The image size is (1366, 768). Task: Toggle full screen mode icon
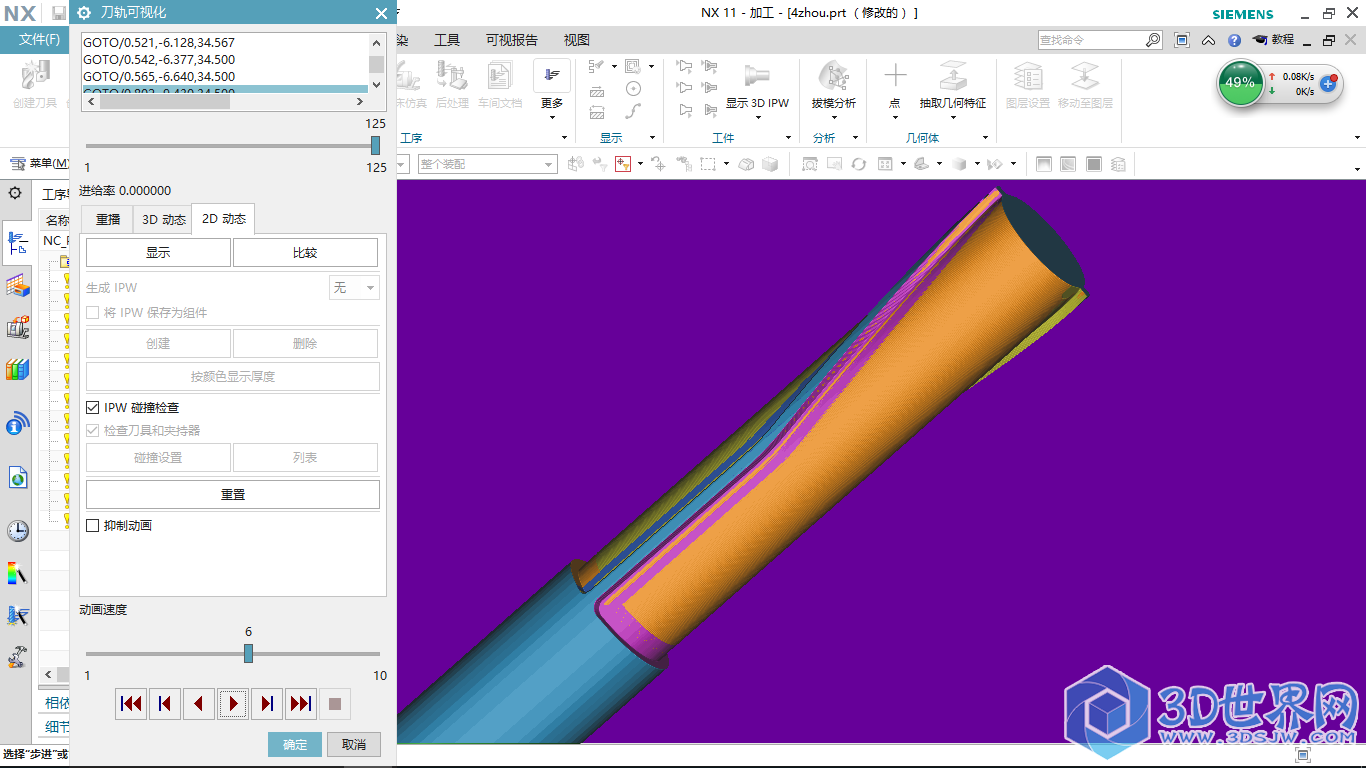(1182, 40)
